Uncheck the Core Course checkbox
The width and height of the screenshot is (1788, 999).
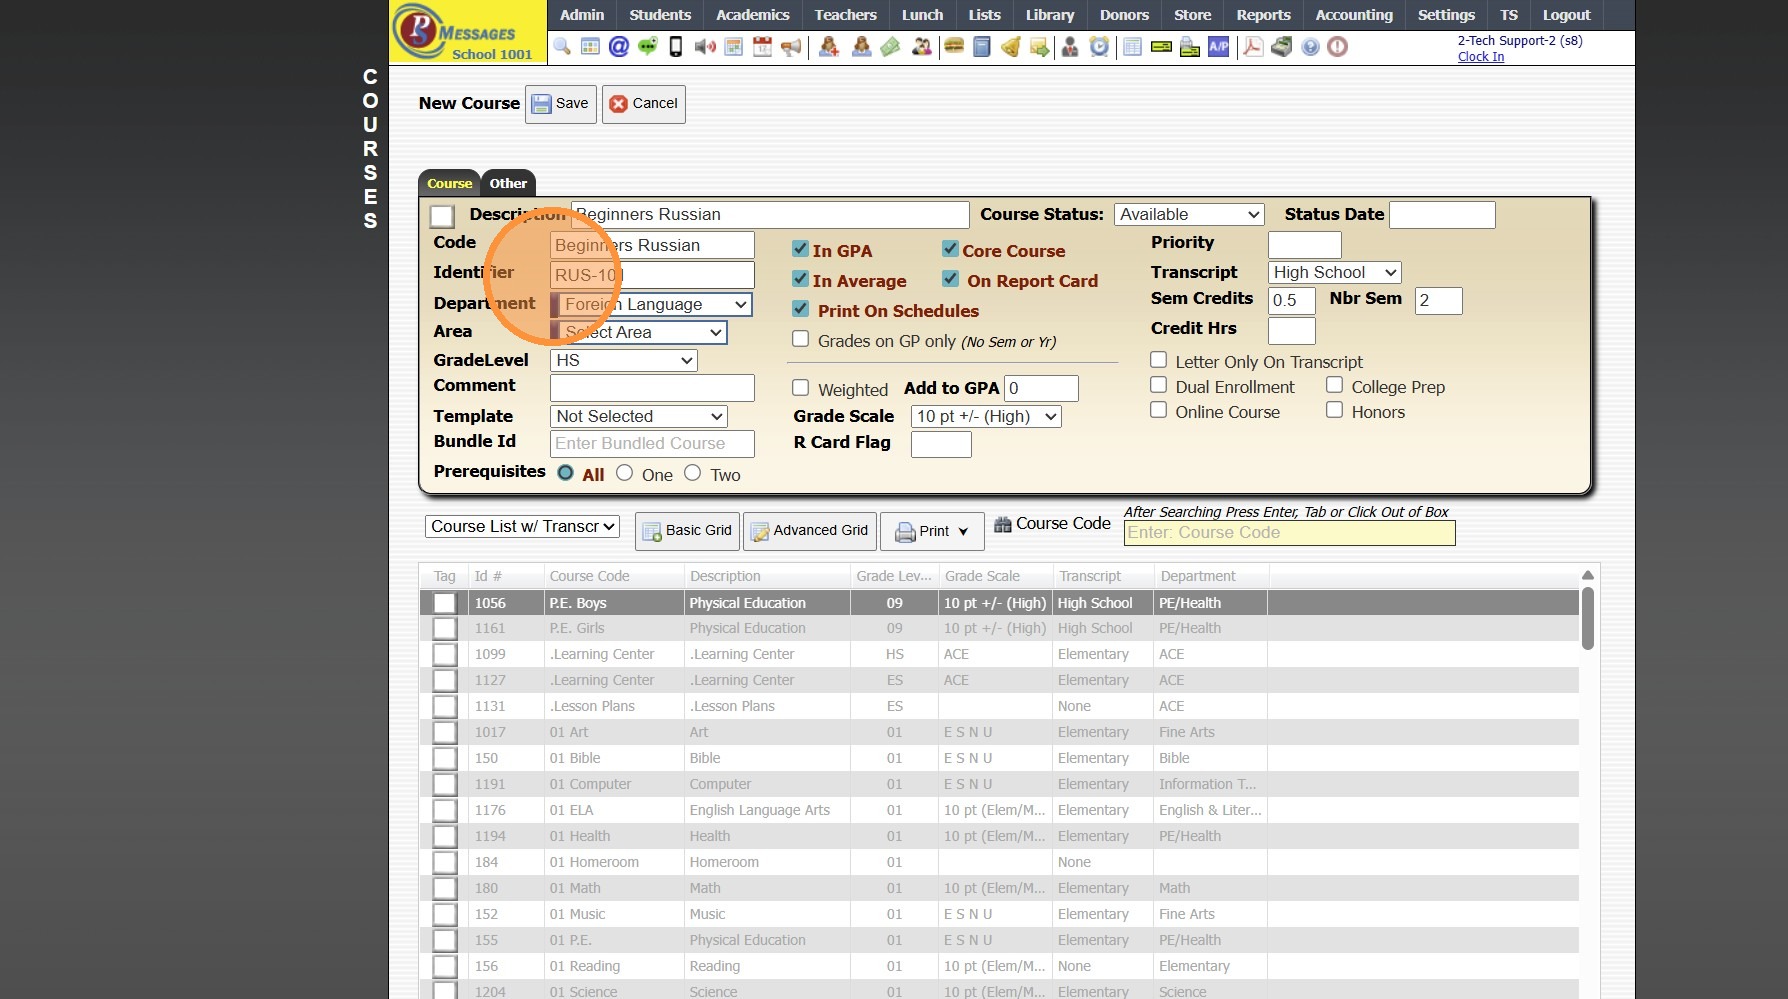click(x=950, y=249)
